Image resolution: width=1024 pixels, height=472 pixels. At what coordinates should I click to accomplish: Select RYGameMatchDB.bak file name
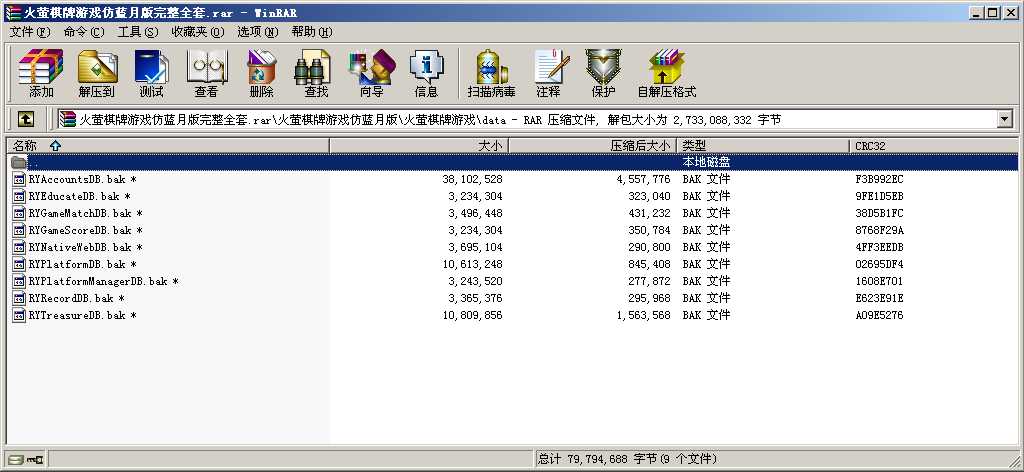point(86,213)
